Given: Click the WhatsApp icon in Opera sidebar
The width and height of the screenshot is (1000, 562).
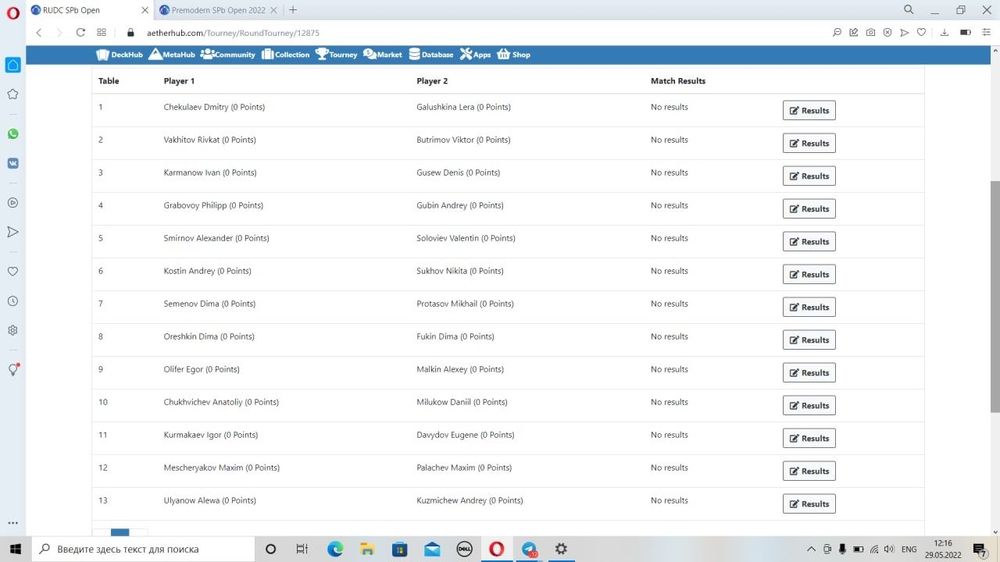Looking at the screenshot, I should pos(13,134).
